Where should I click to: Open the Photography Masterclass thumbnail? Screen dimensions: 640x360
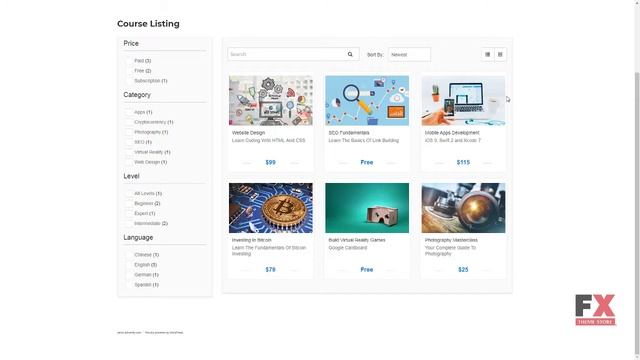(463, 208)
